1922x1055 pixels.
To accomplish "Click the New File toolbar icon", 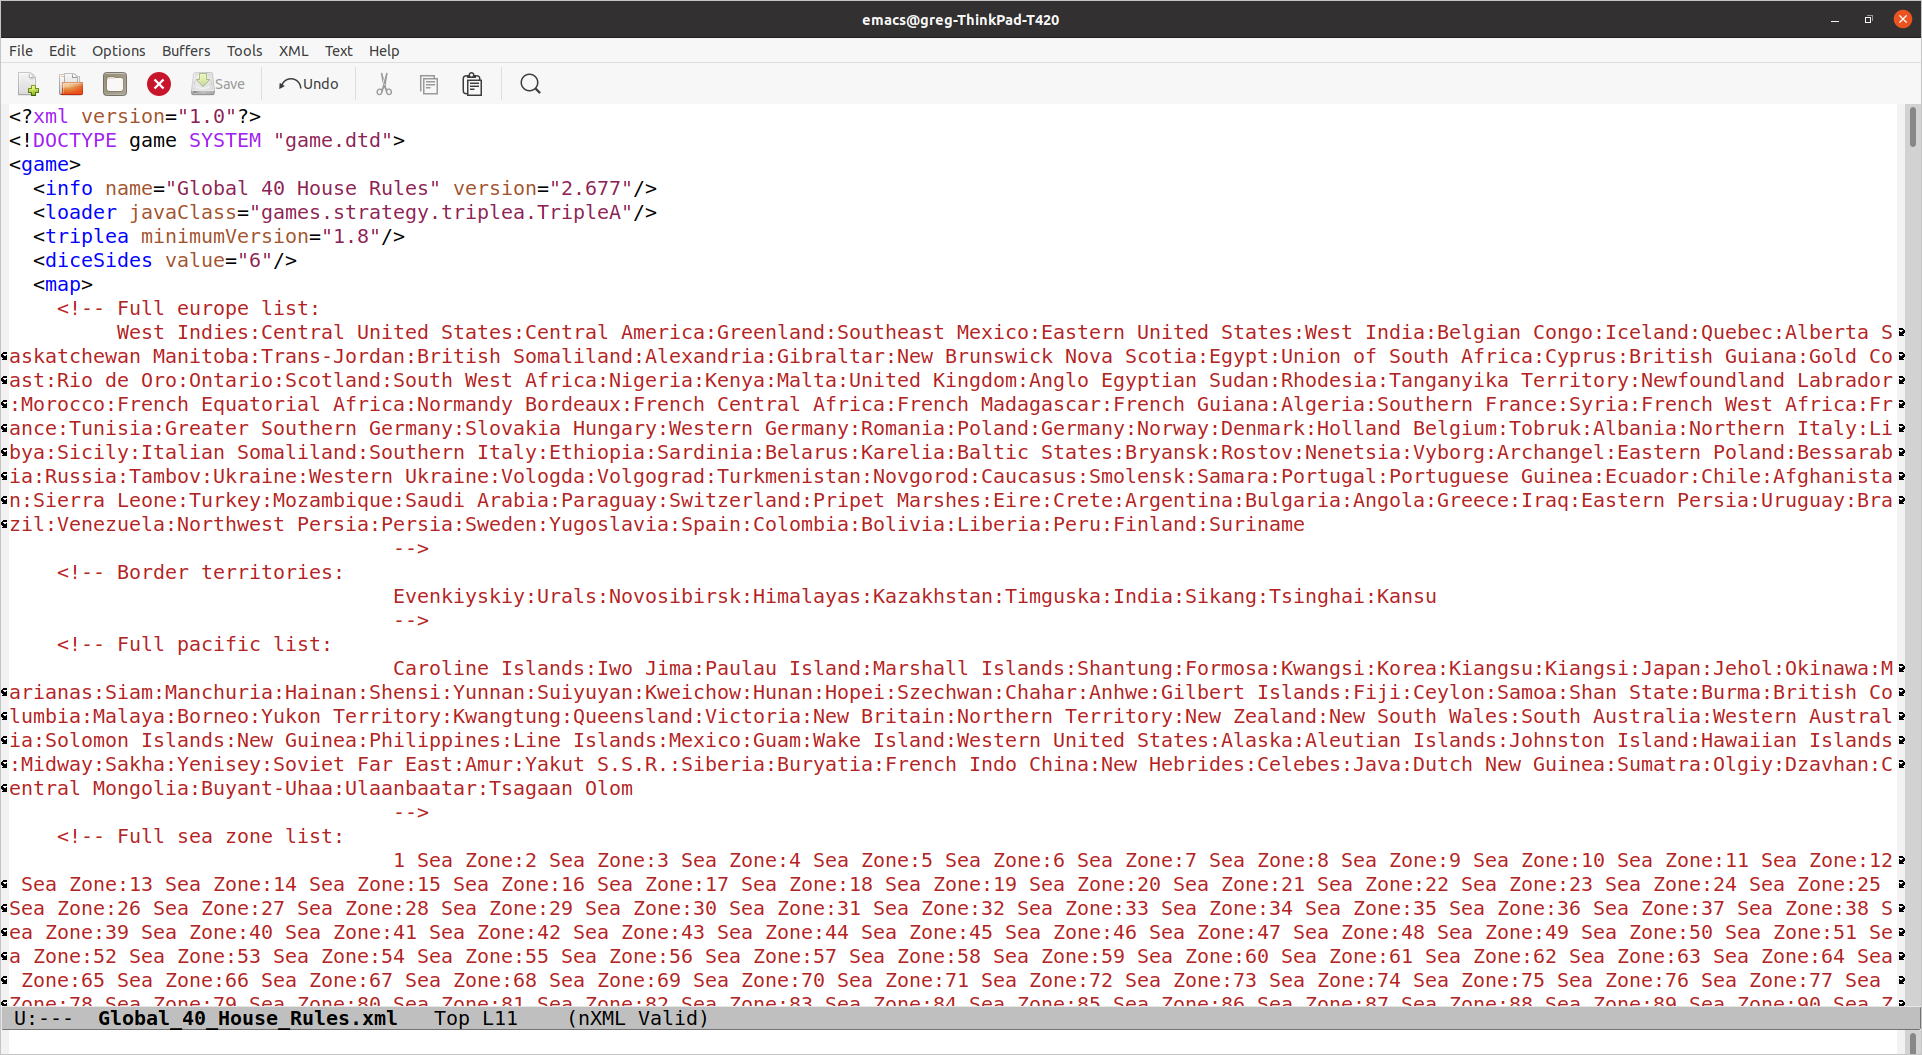I will click(x=28, y=84).
